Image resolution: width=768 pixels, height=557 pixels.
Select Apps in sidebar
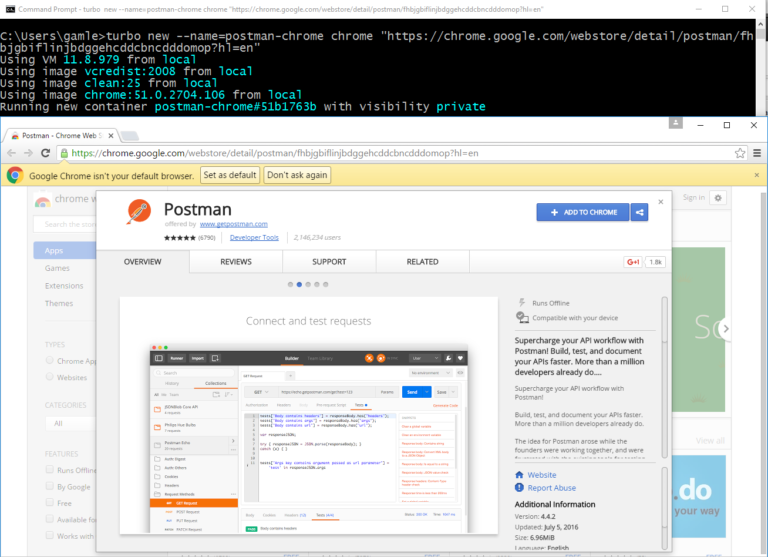point(65,250)
